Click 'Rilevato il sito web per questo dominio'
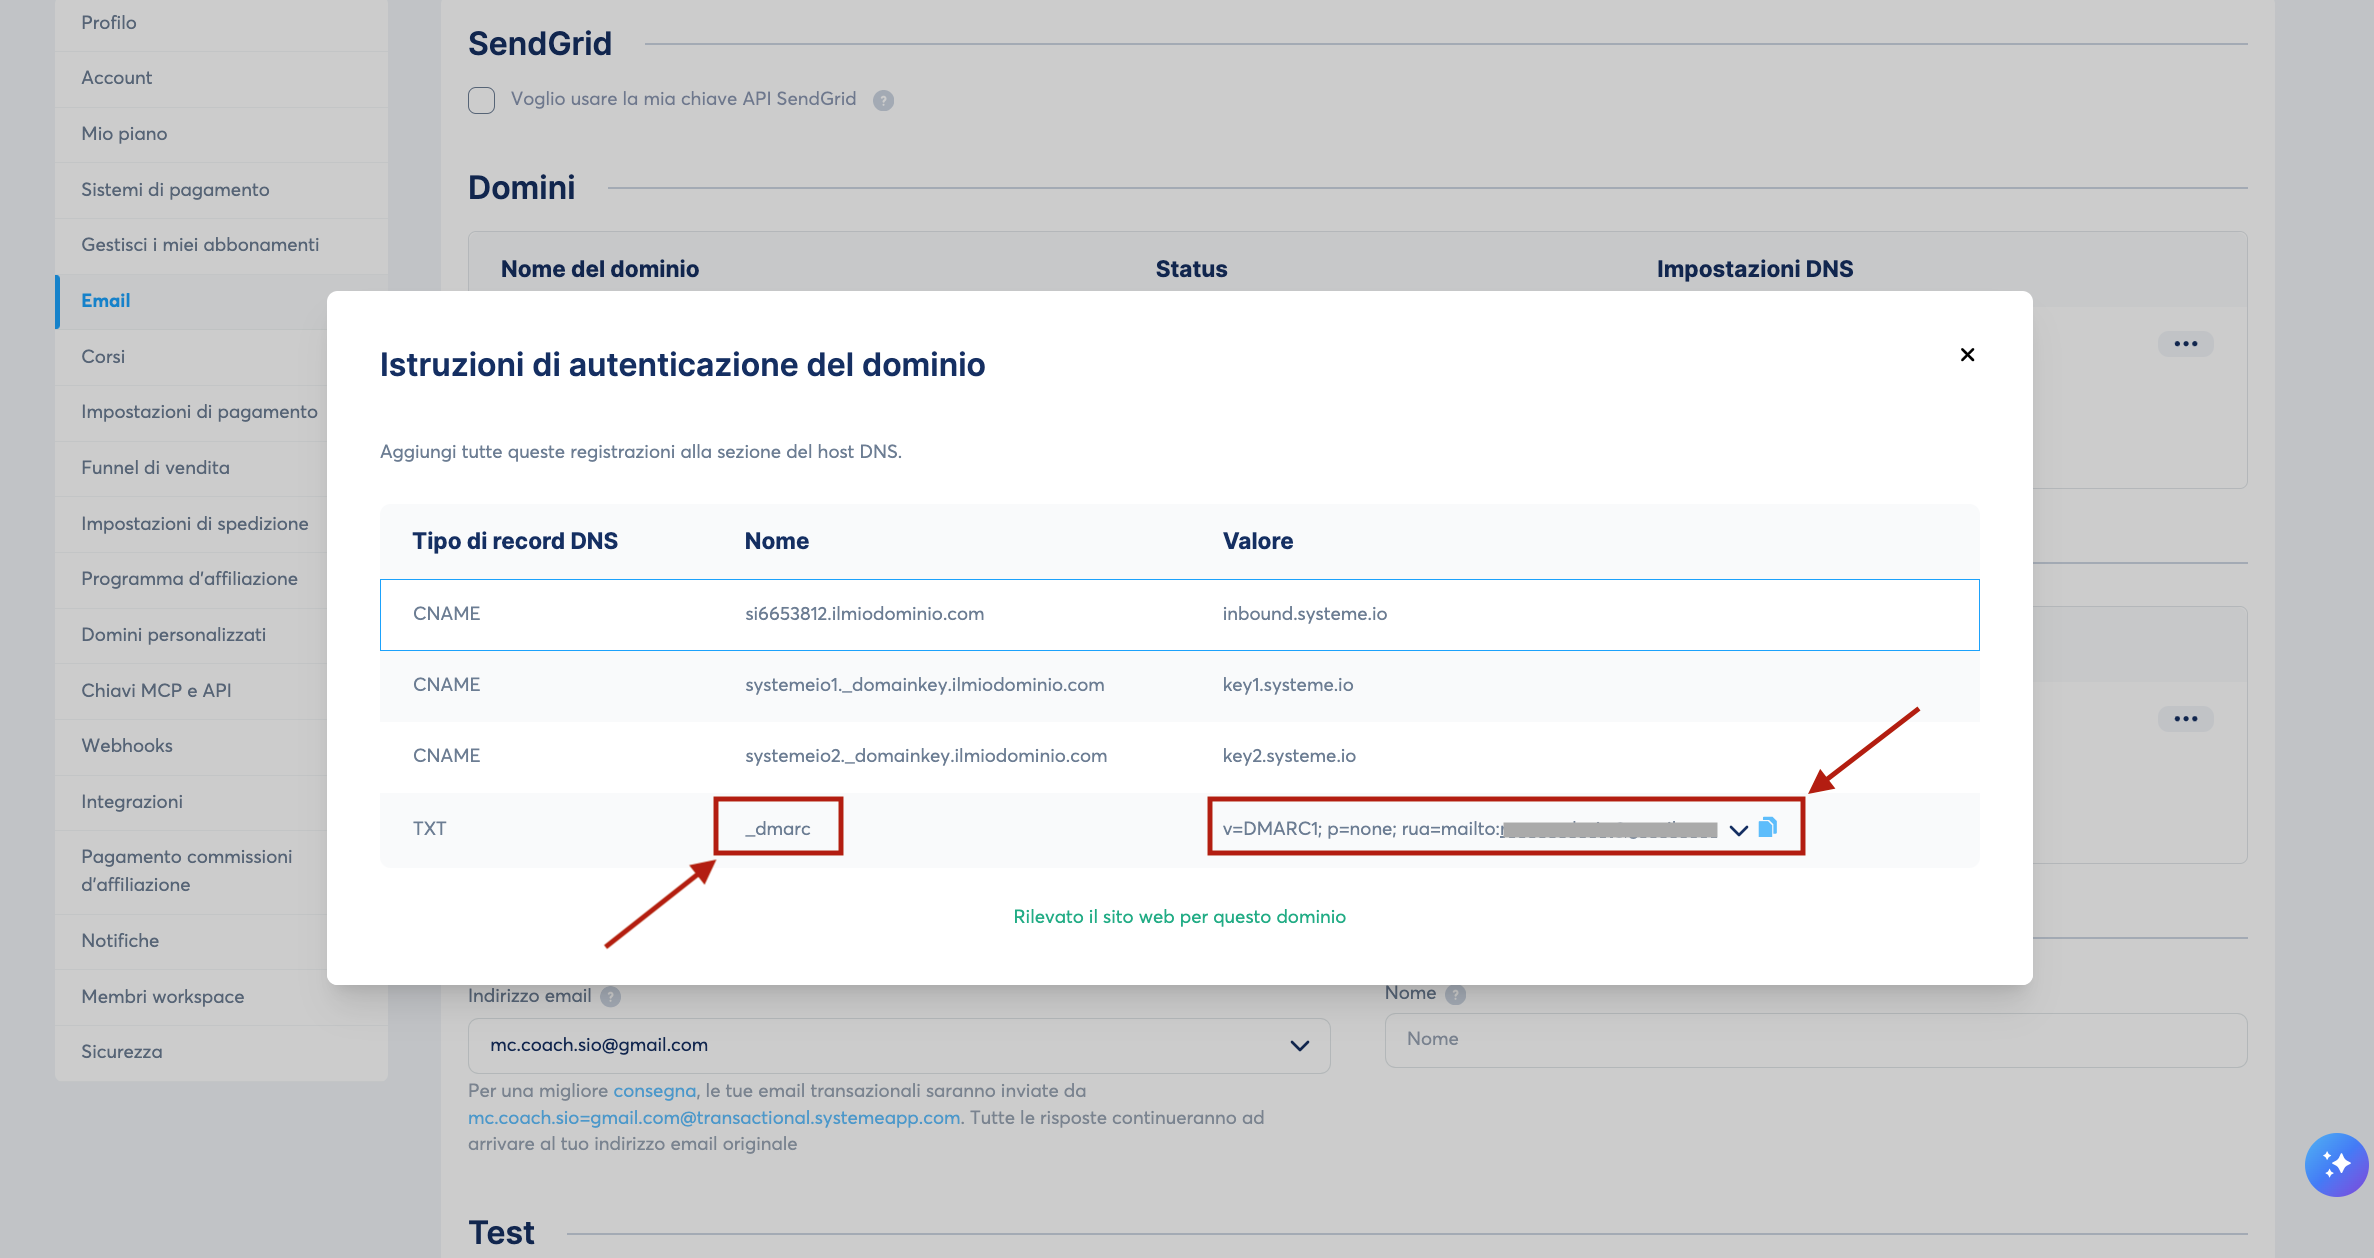The height and width of the screenshot is (1258, 2374). pyautogui.click(x=1179, y=917)
